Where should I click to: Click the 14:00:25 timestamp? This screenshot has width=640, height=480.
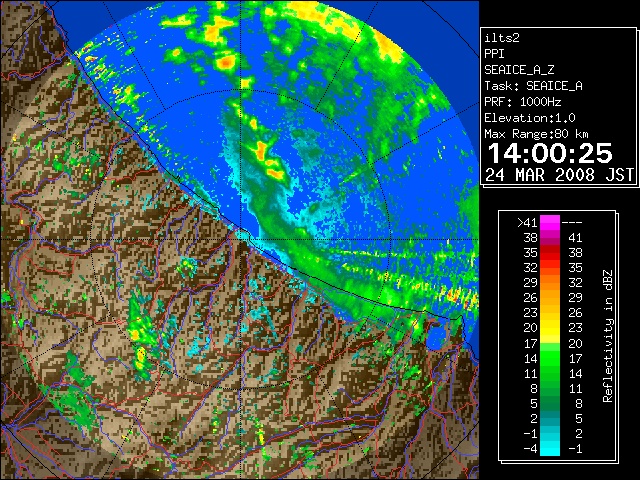(550, 153)
